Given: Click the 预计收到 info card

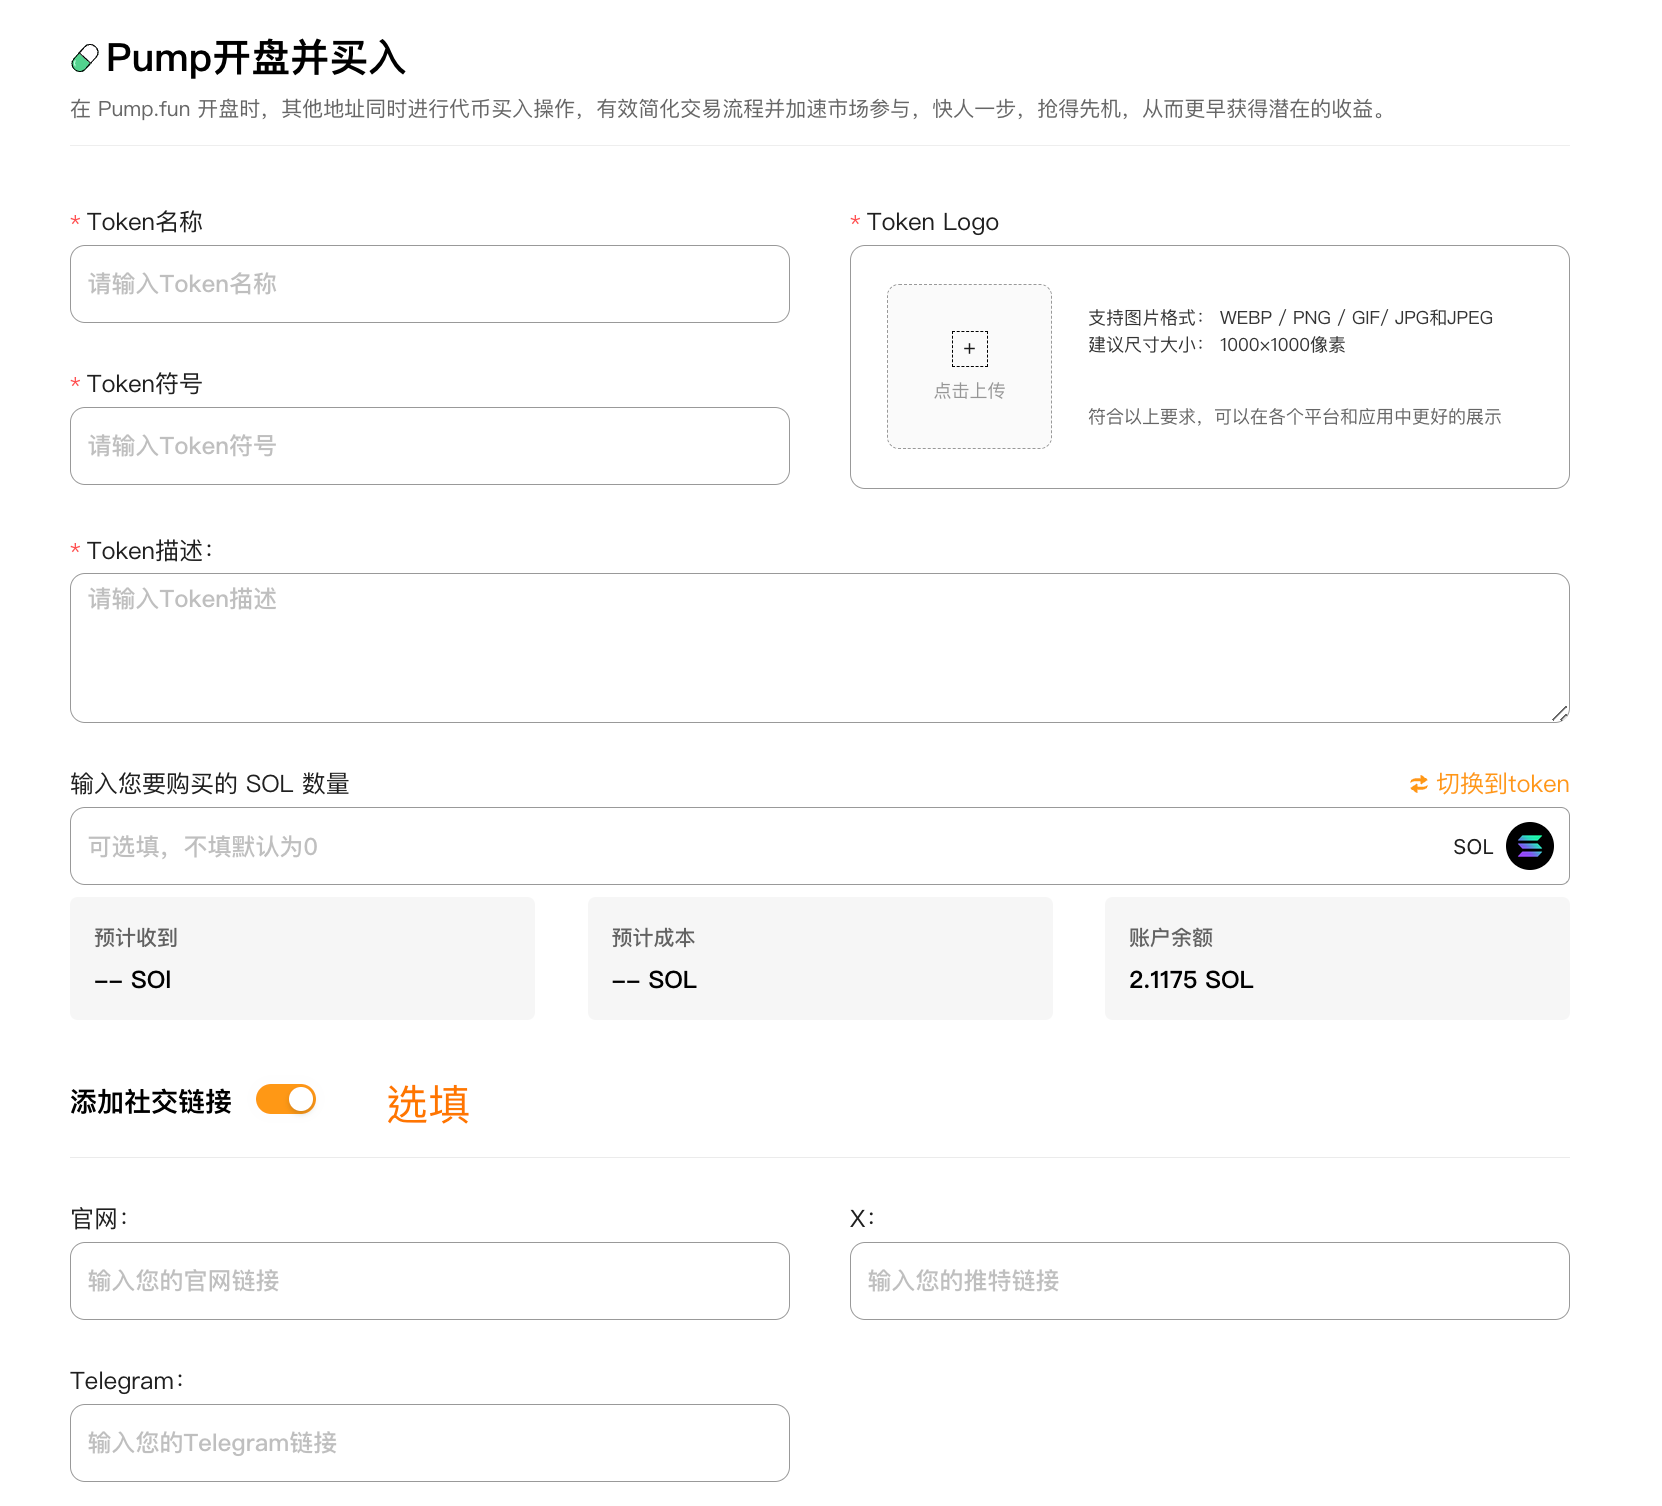Looking at the screenshot, I should pyautogui.click(x=302, y=958).
